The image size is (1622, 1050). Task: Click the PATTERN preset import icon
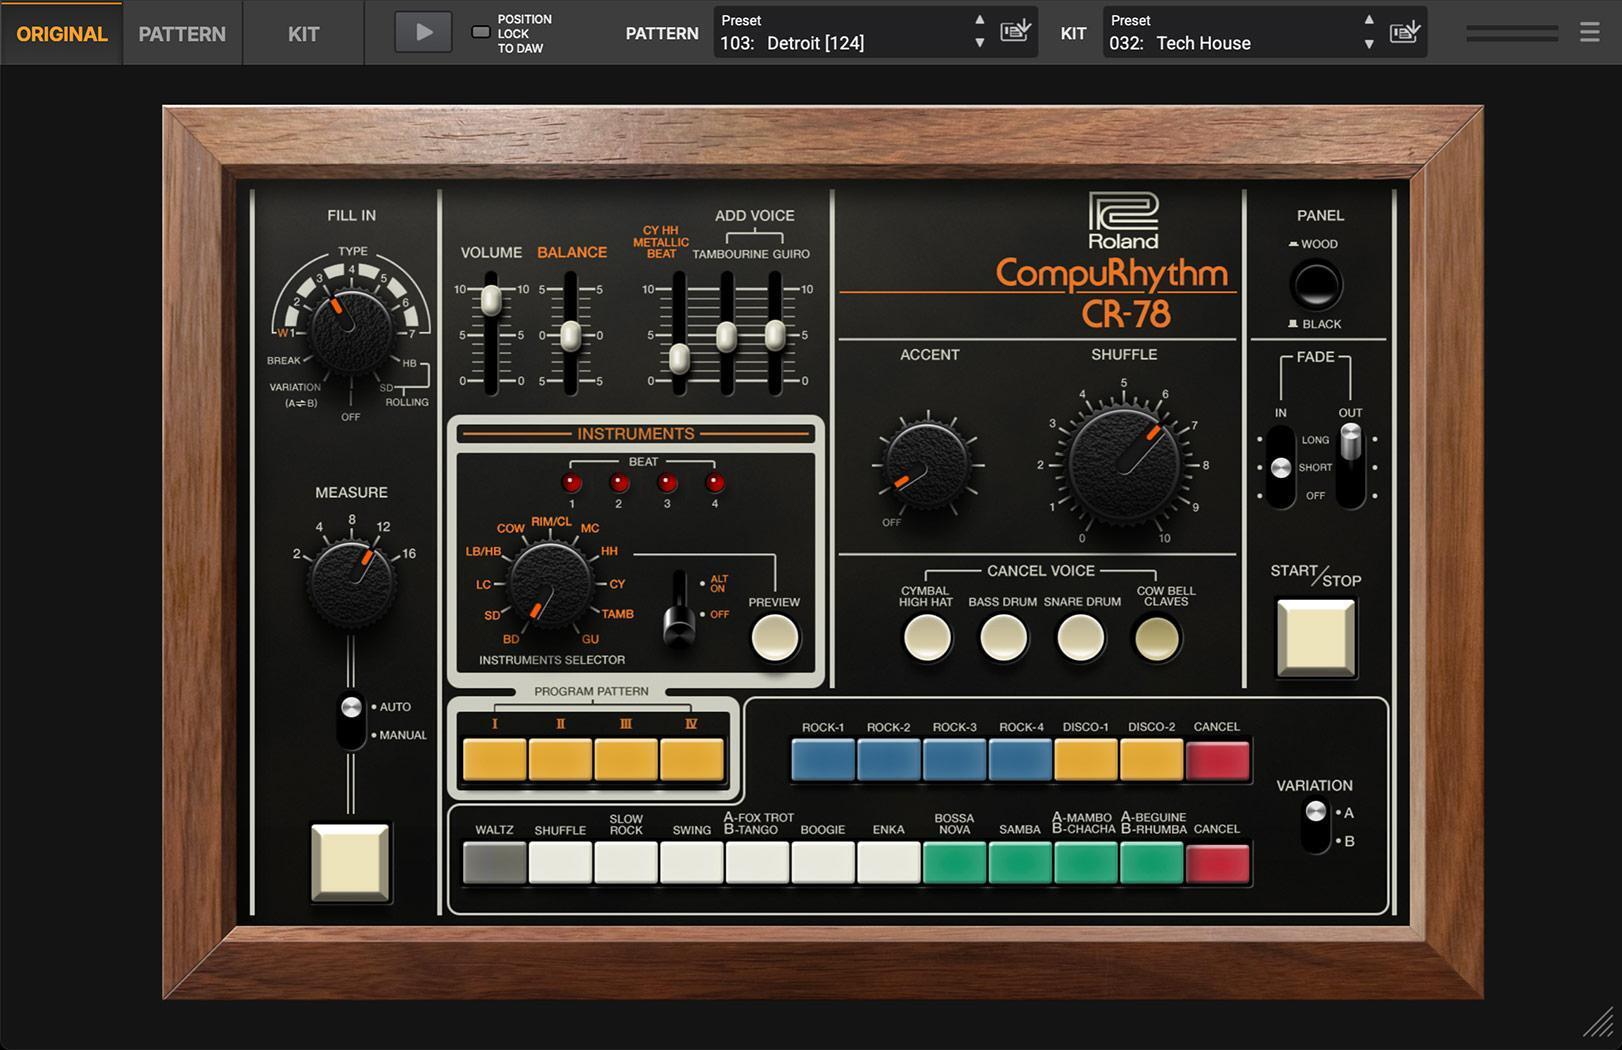pos(1014,31)
